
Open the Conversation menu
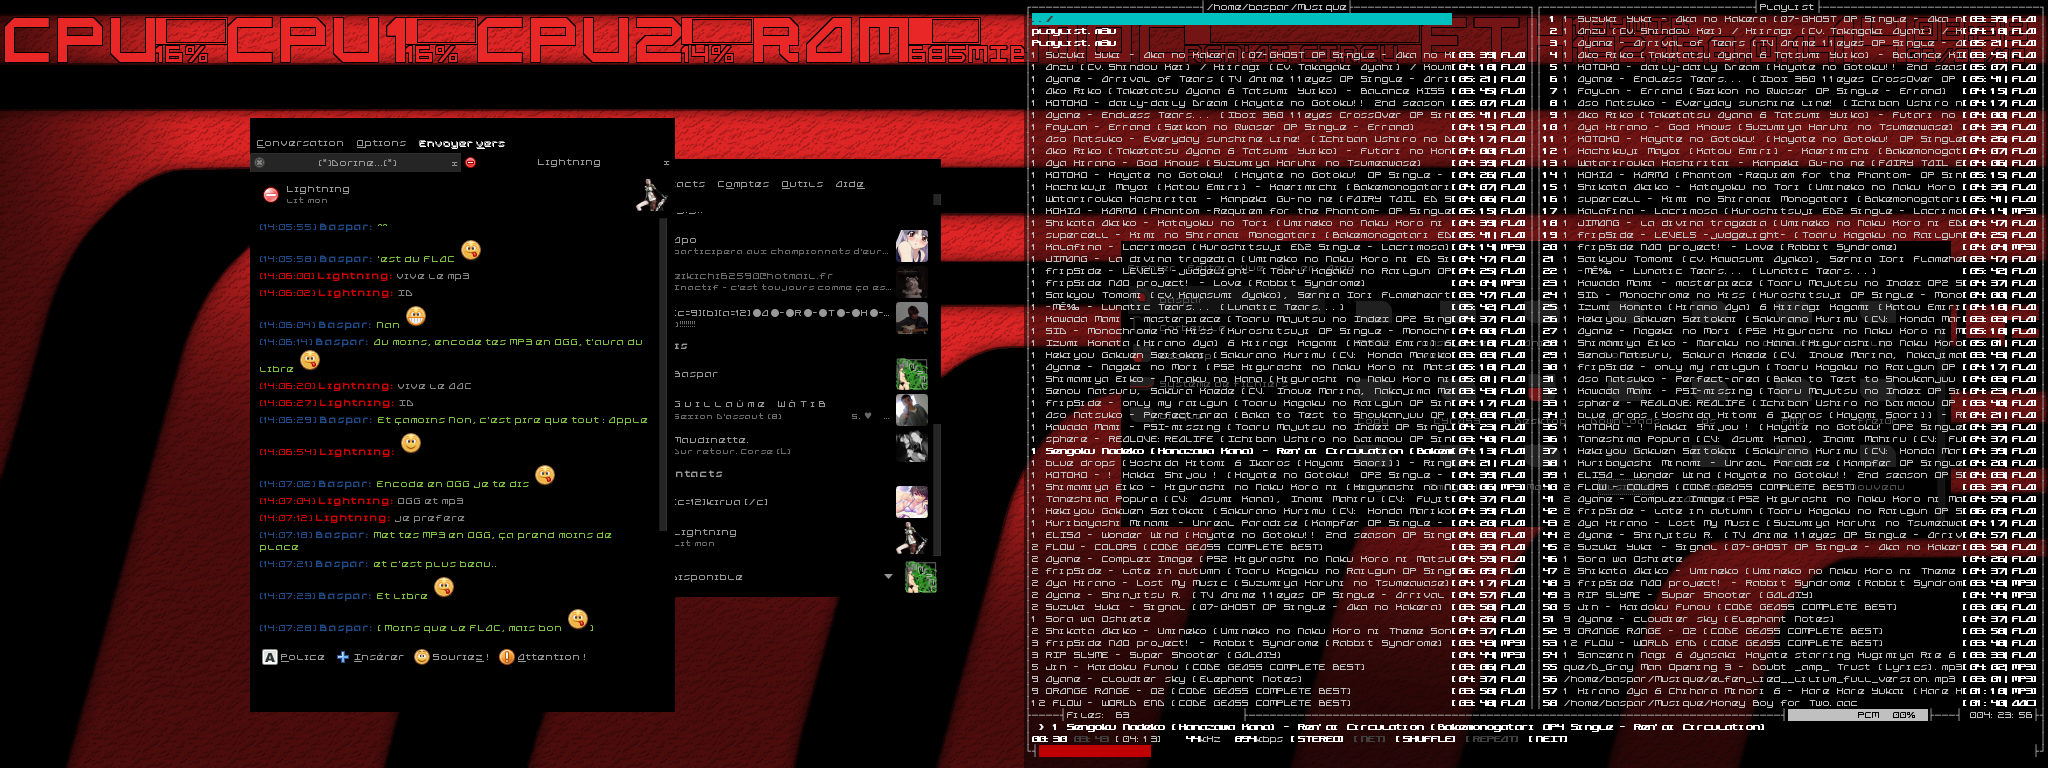click(x=300, y=143)
